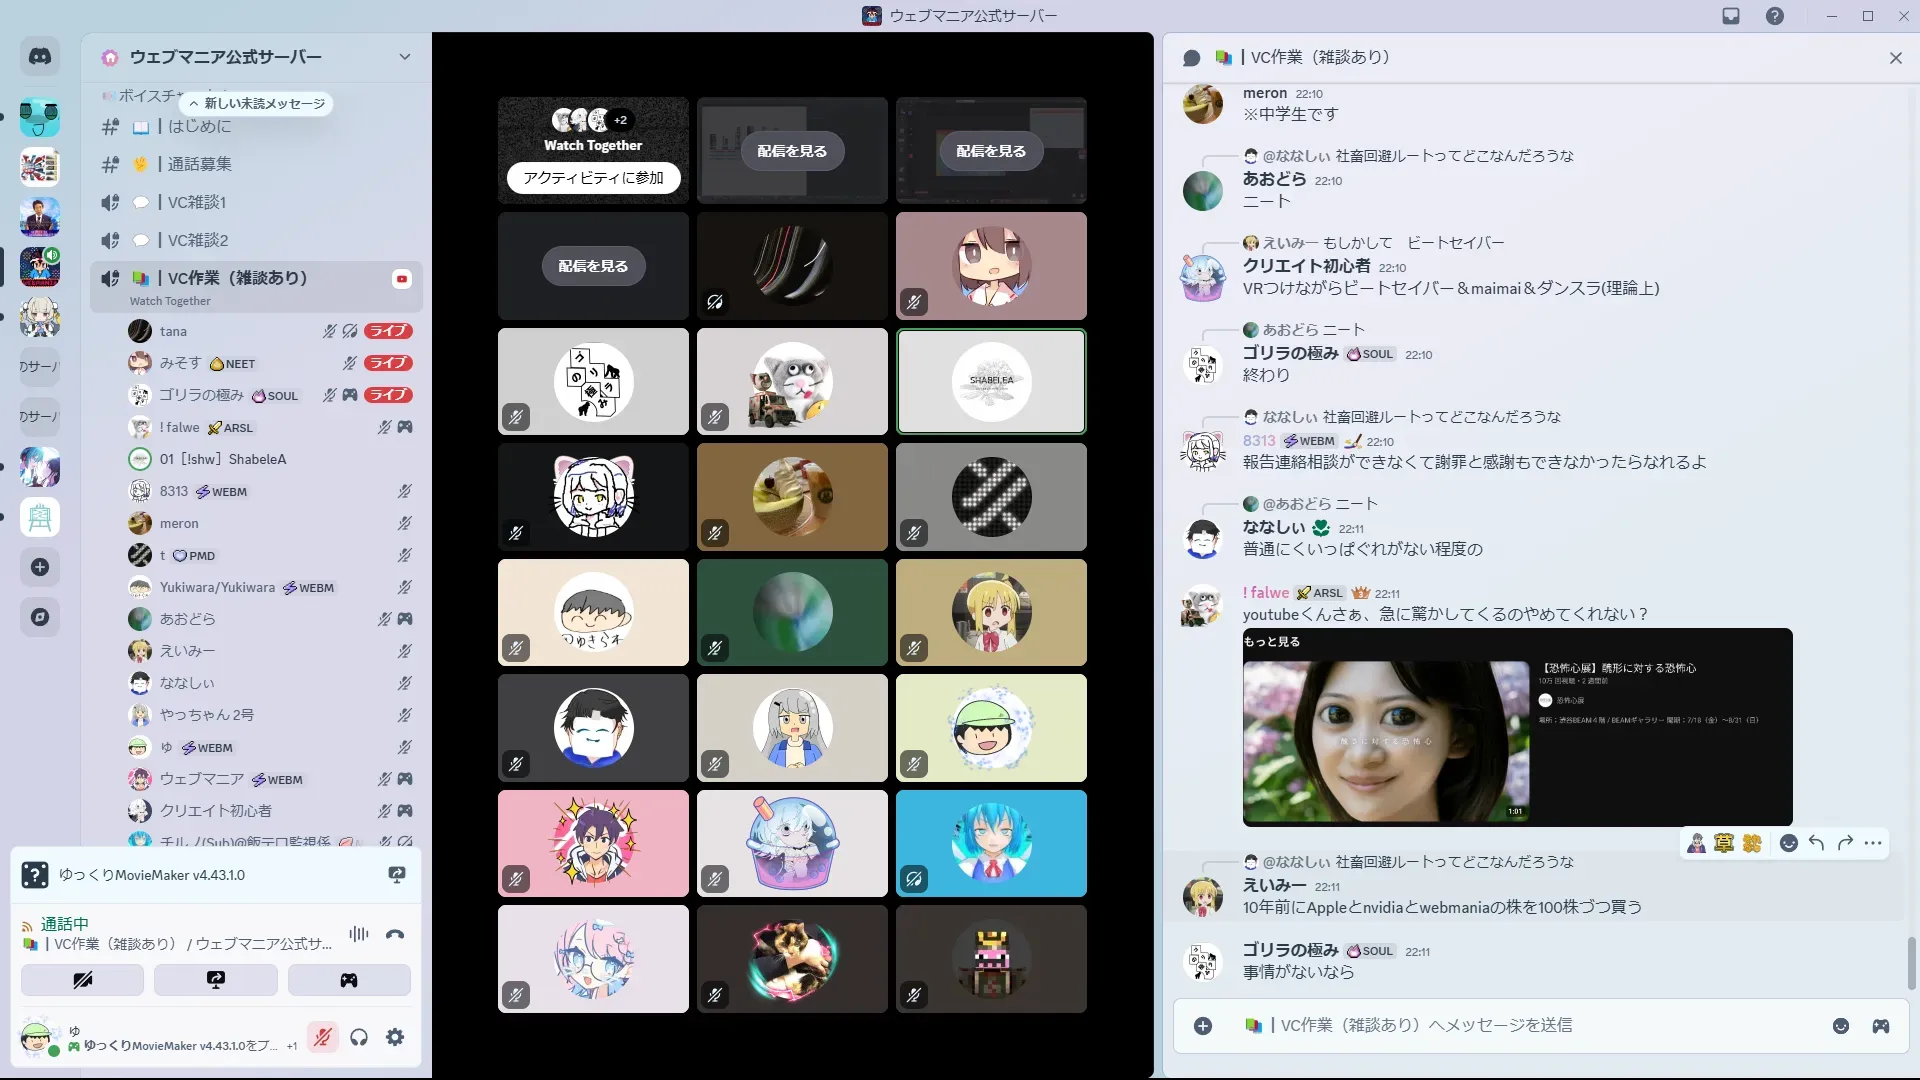Select the VC雑談1 voice channel
The image size is (1920, 1080).
tap(196, 202)
